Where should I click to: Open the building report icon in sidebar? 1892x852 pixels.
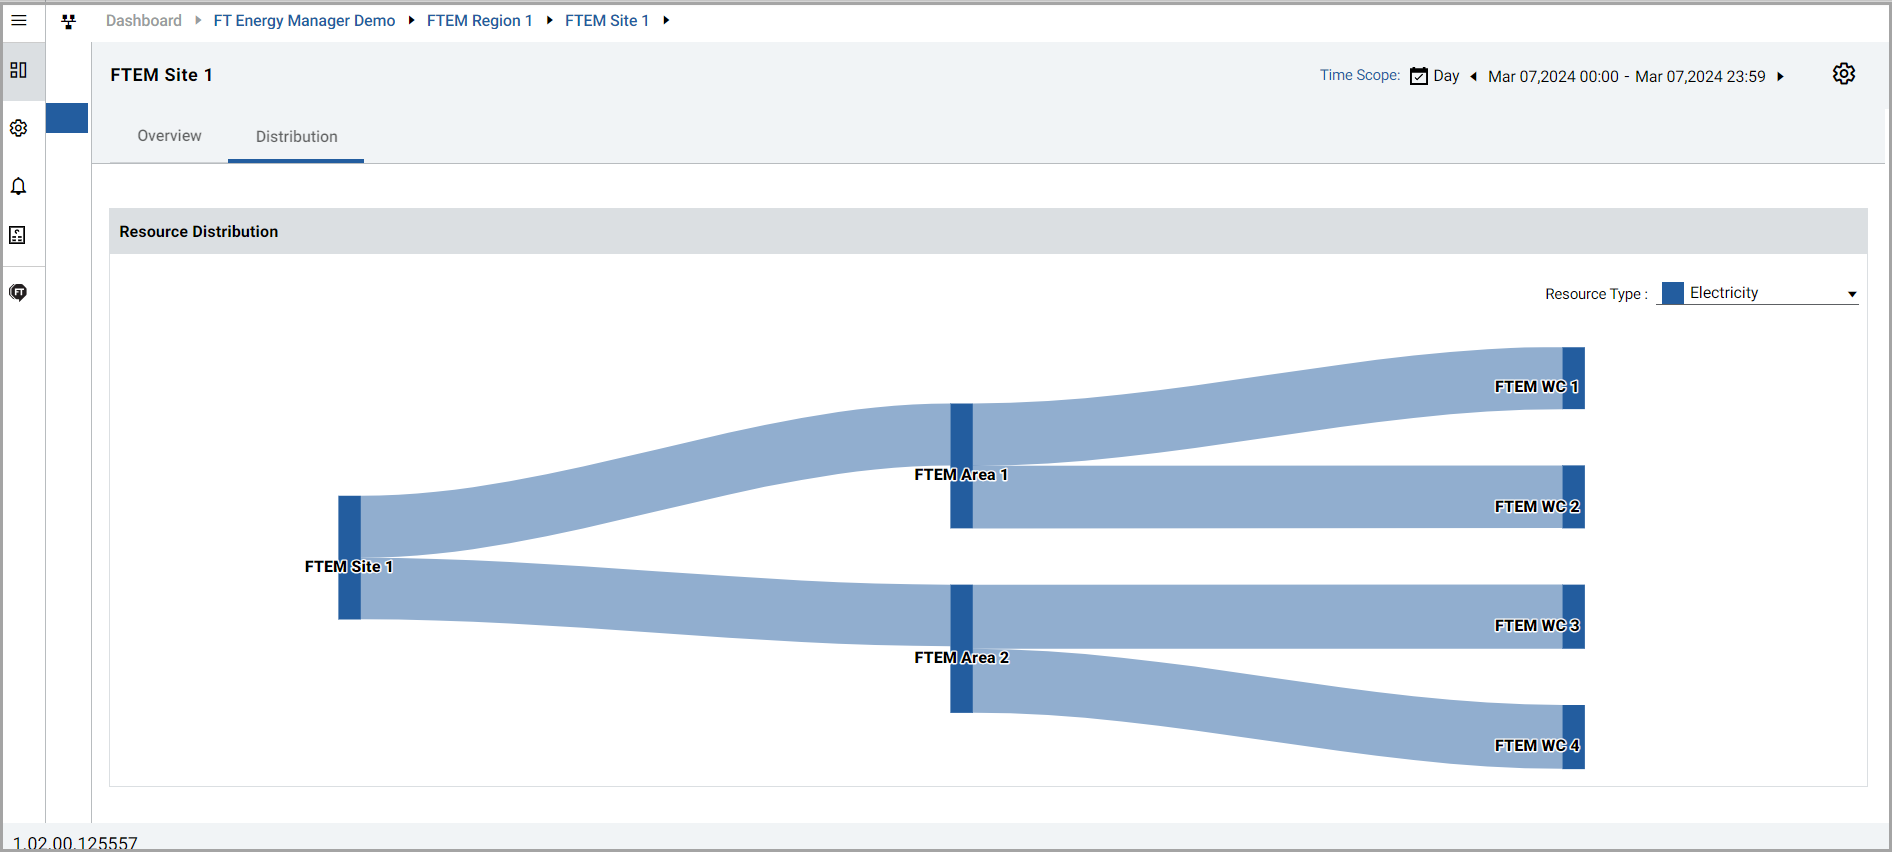(18, 235)
